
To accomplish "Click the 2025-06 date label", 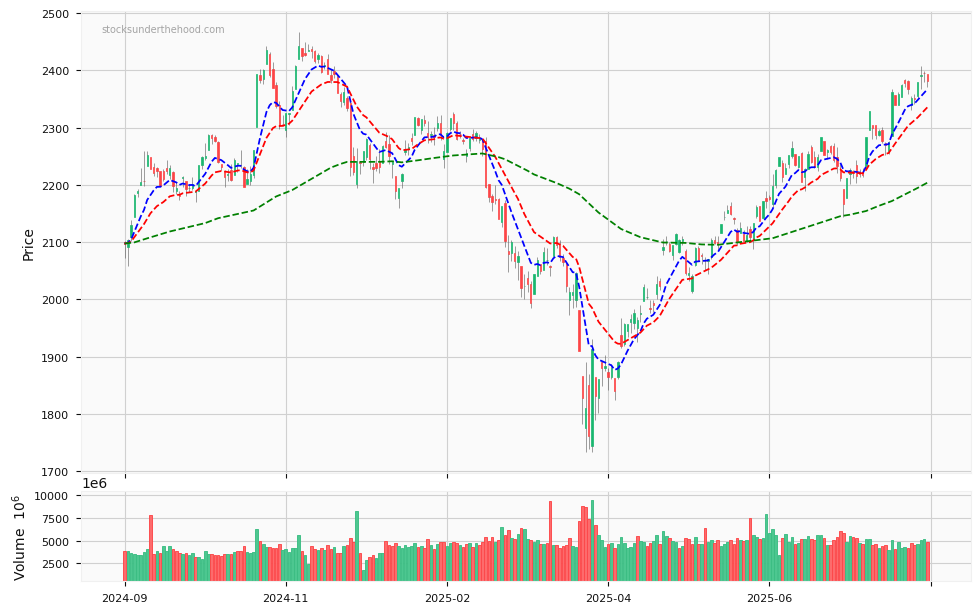I will click(770, 598).
